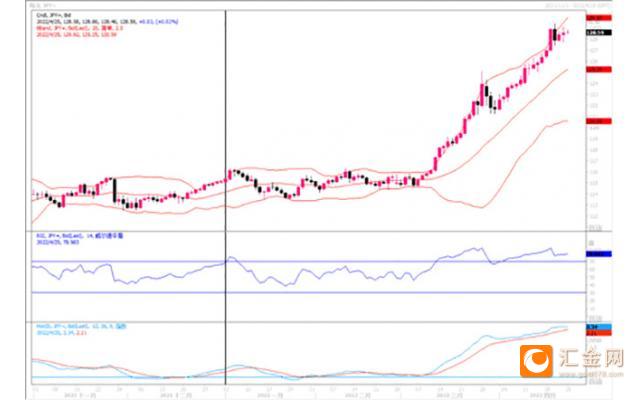The image size is (640, 400).
Task: Click the topmost red Bollinger value tag on price axis
Action: click(x=598, y=18)
